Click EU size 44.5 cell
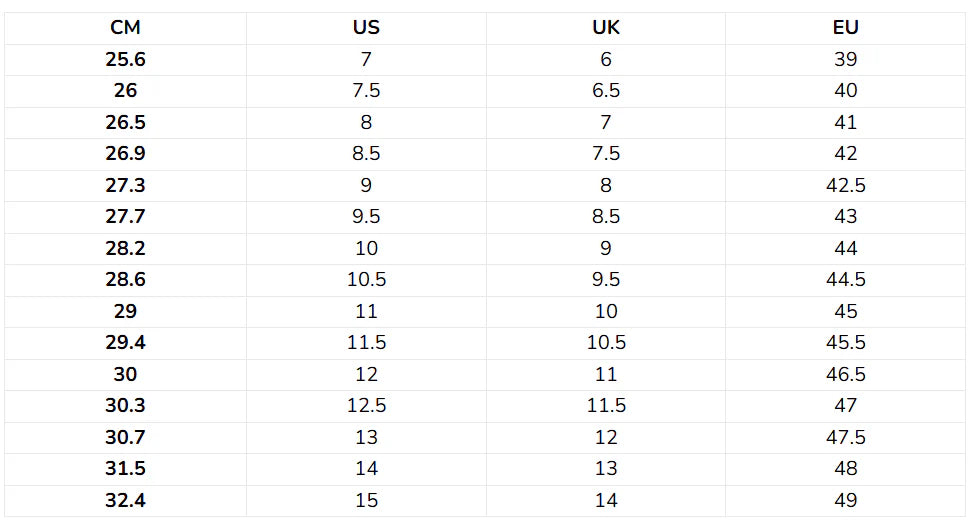 (x=845, y=280)
